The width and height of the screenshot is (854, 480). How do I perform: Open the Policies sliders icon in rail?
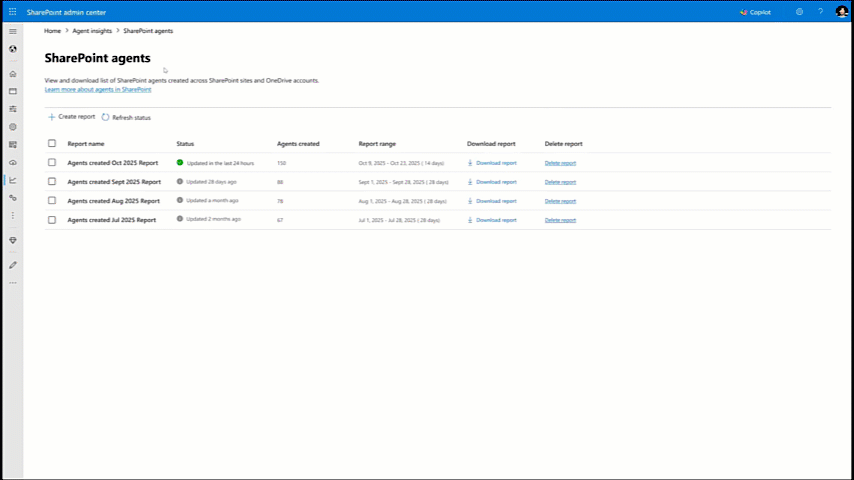13,109
